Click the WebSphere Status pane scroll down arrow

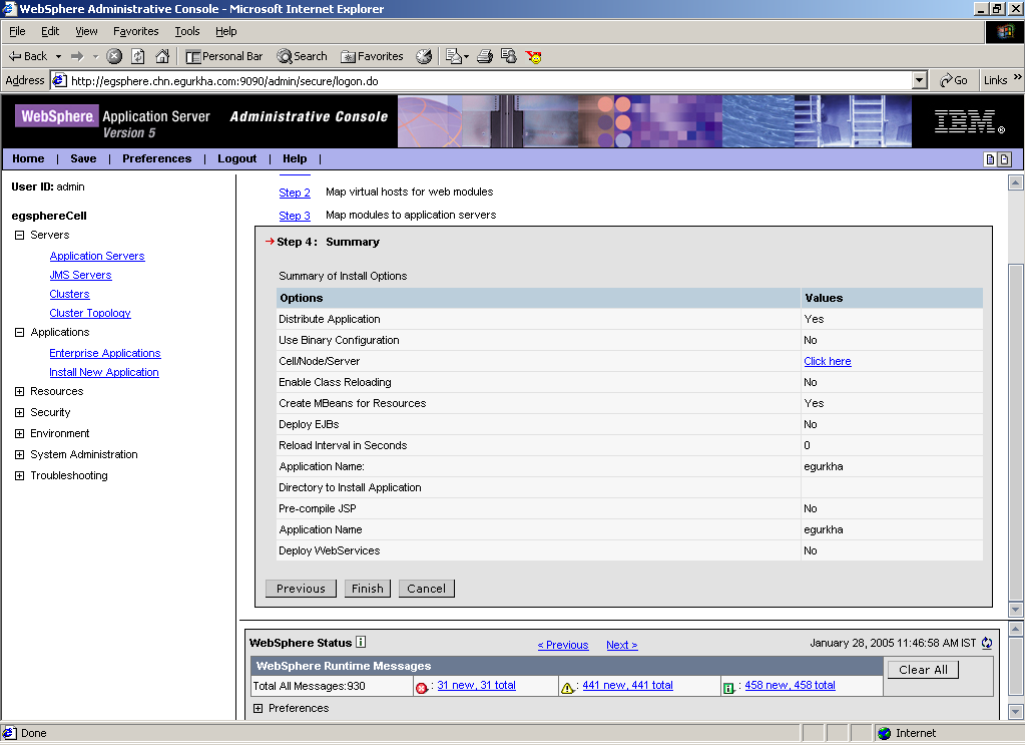click(1016, 712)
